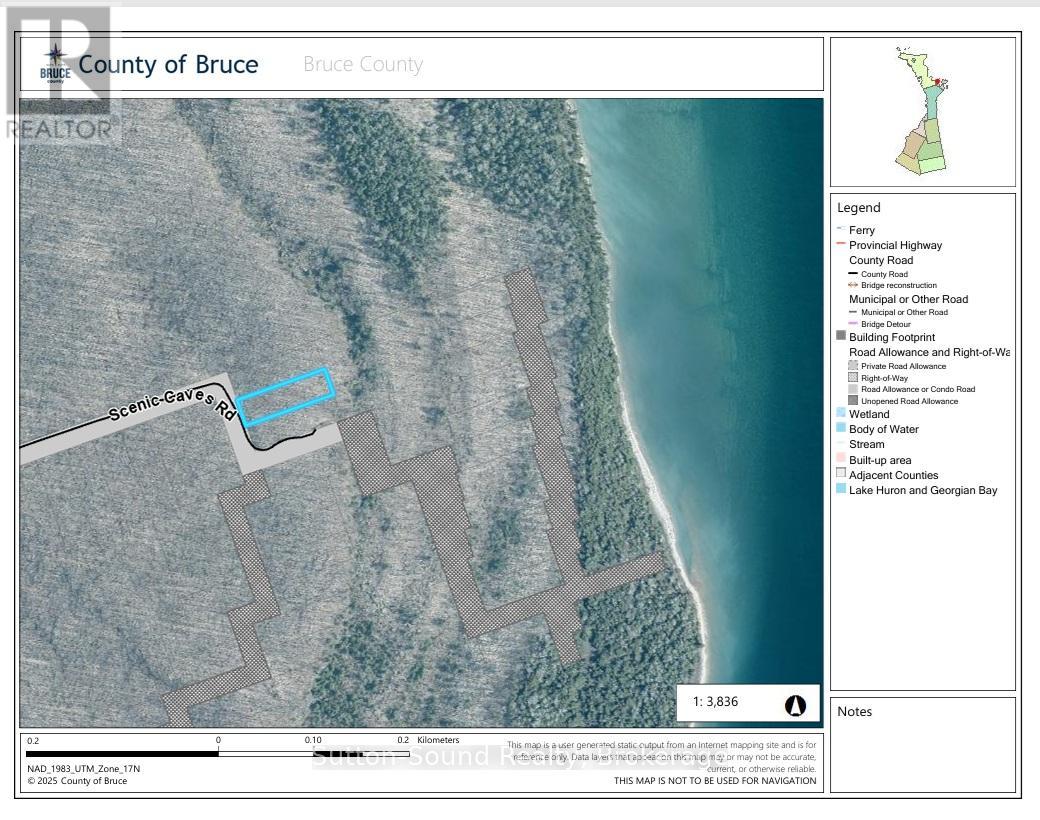Image resolution: width=1040 pixels, height=820 pixels.
Task: Click the County of Bruce title
Action: click(x=168, y=65)
